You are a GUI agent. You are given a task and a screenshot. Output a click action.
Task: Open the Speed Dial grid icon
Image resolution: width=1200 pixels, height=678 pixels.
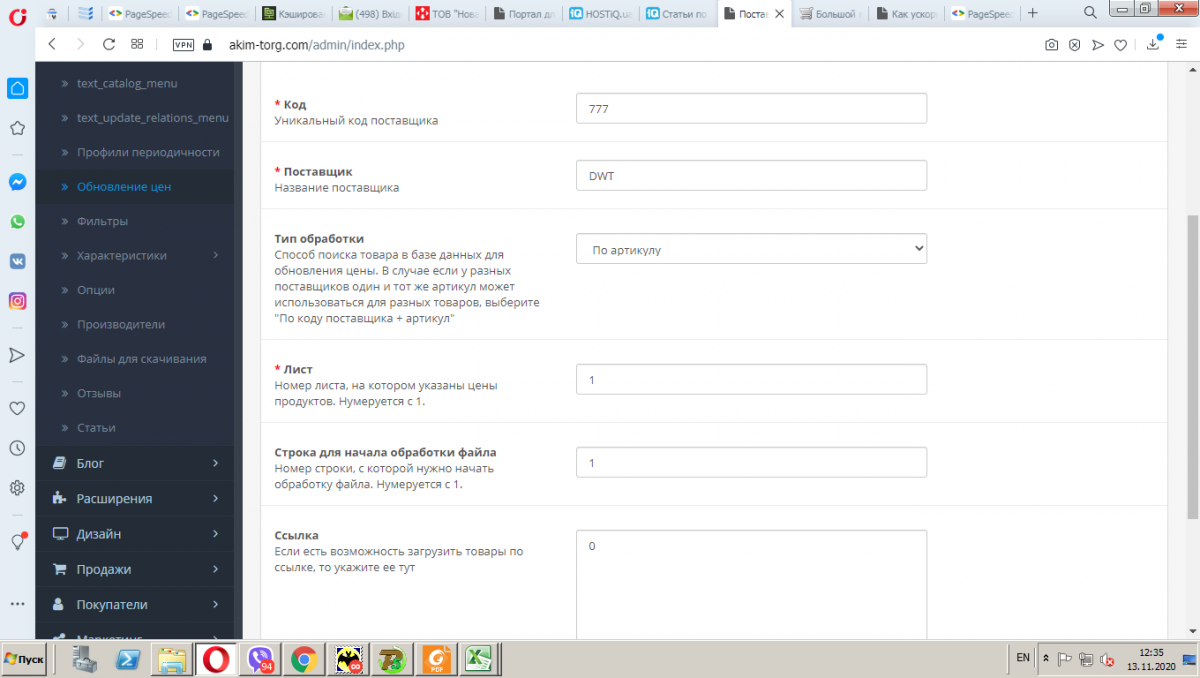coord(137,45)
